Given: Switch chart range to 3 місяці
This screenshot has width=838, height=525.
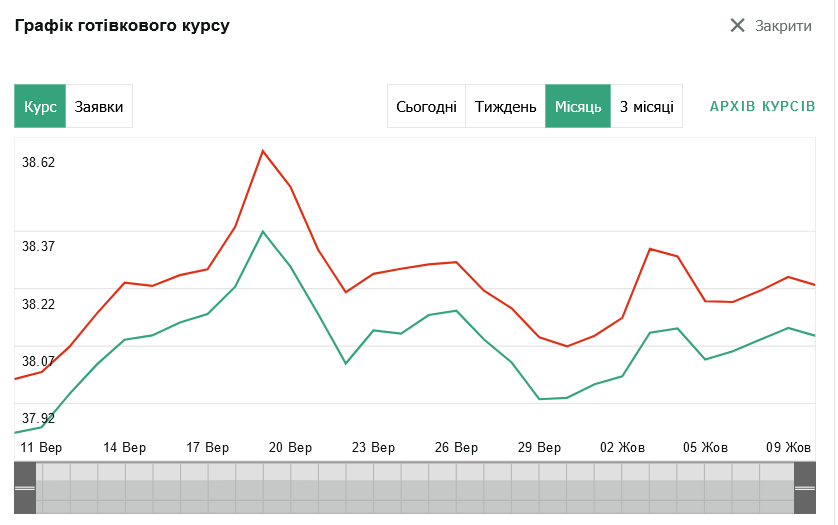Looking at the screenshot, I should coord(646,106).
